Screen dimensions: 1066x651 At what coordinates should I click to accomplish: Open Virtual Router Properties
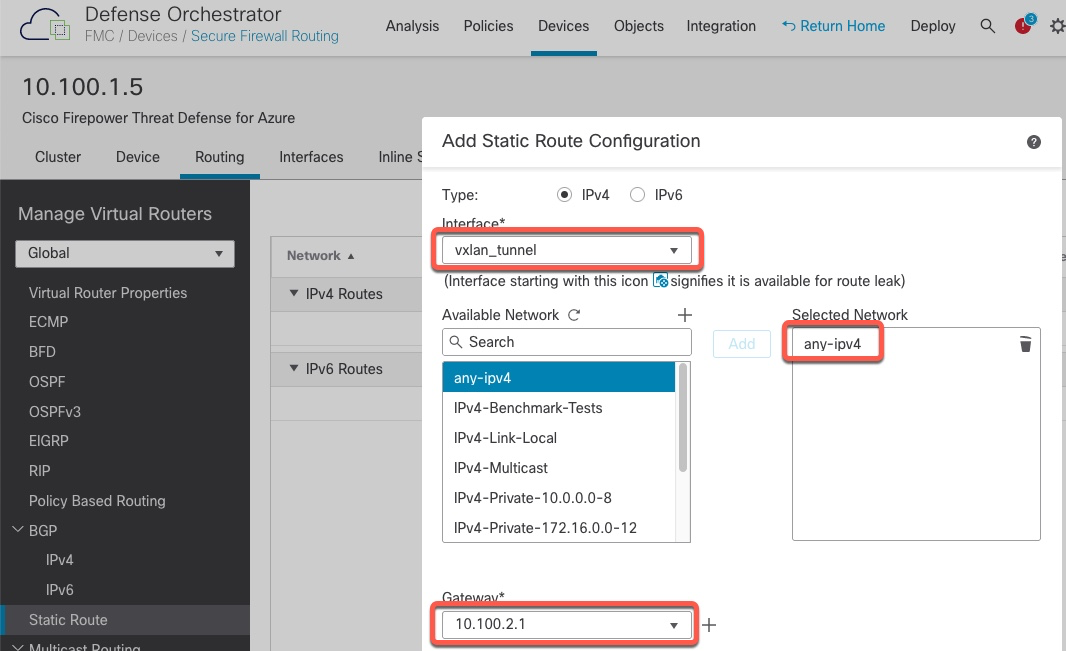coord(107,293)
